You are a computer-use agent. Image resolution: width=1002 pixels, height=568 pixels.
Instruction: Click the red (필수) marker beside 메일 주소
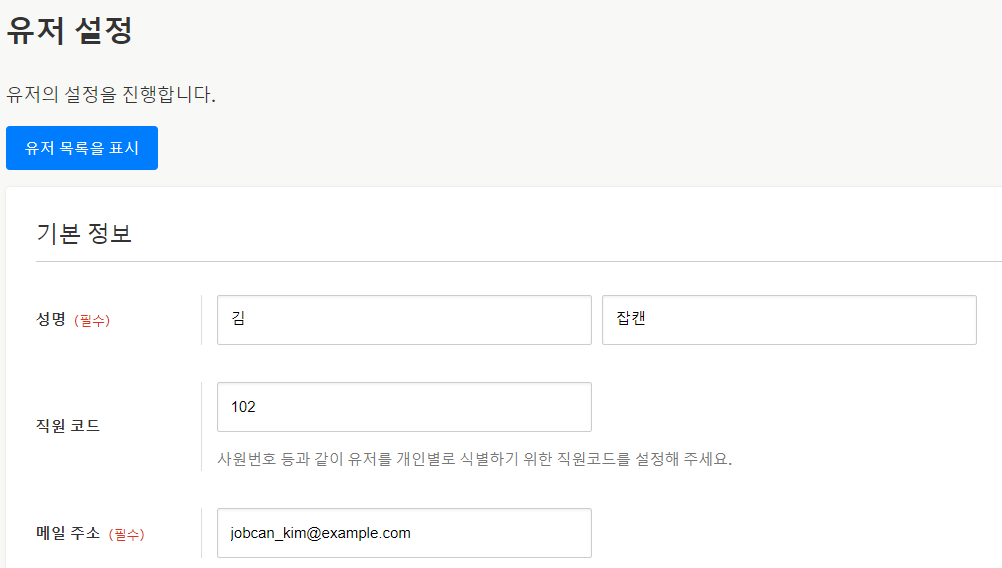(126, 535)
